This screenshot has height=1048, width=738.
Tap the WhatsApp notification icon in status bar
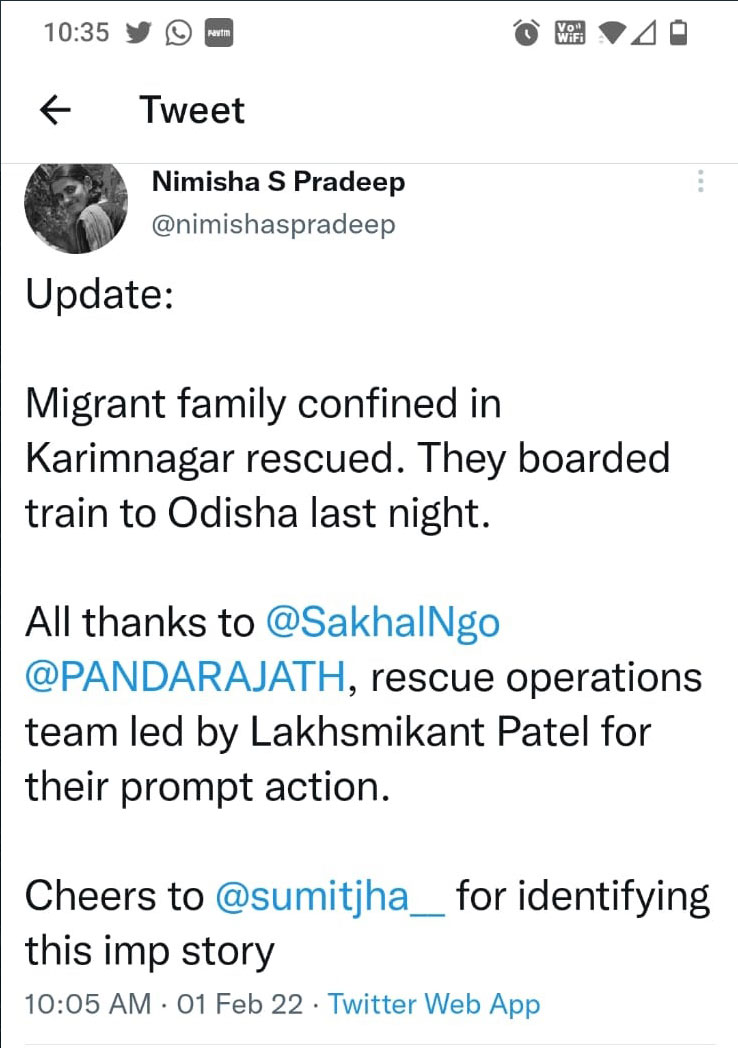tap(178, 32)
